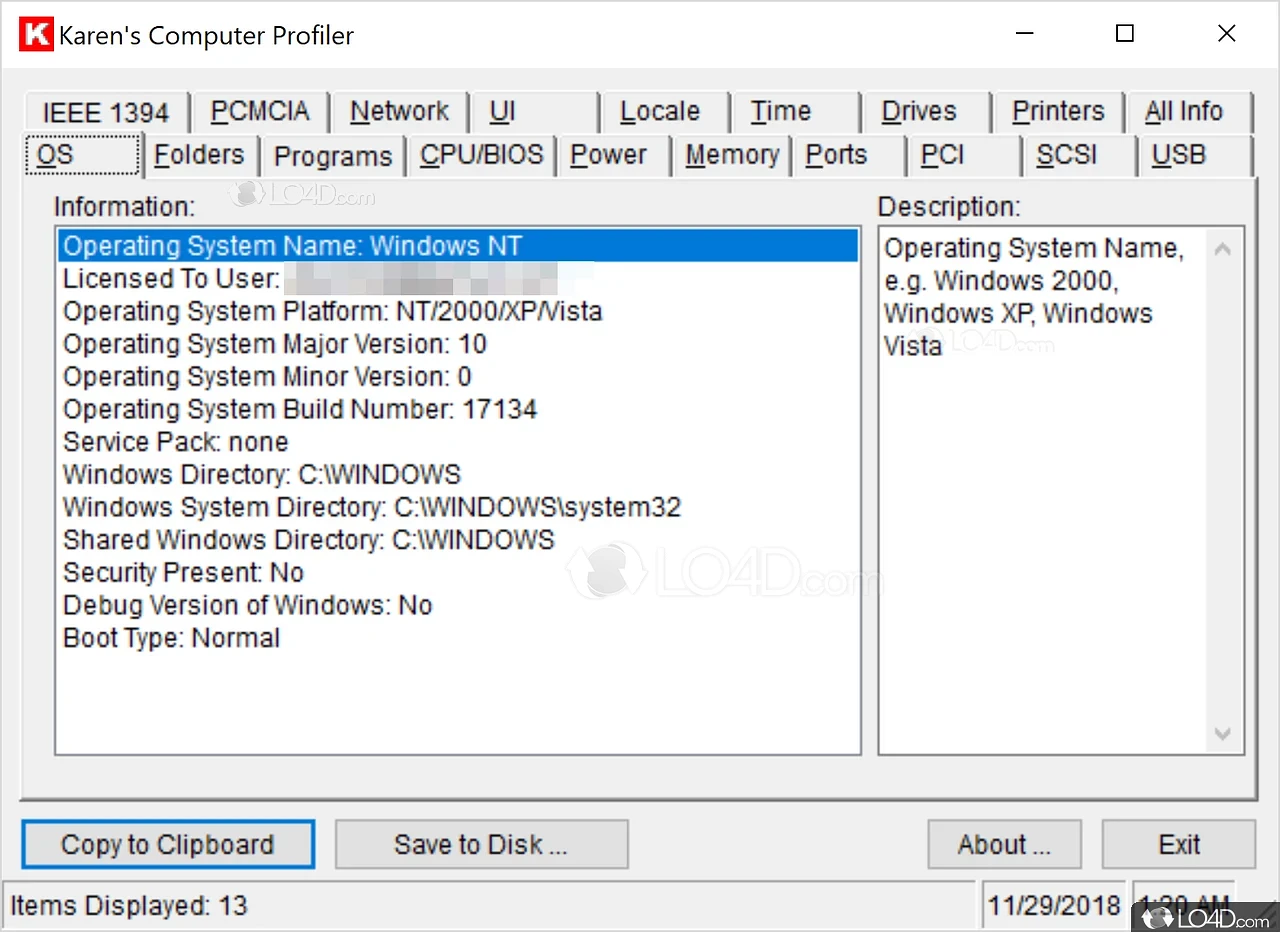Click the Exit button
Screen dimensions: 1280x932
click(1179, 845)
